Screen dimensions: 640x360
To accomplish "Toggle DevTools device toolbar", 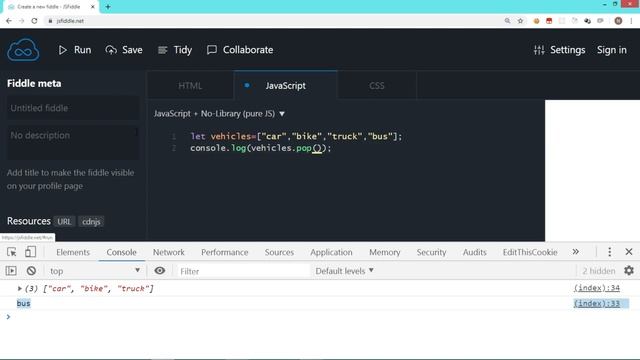I will coord(30,252).
